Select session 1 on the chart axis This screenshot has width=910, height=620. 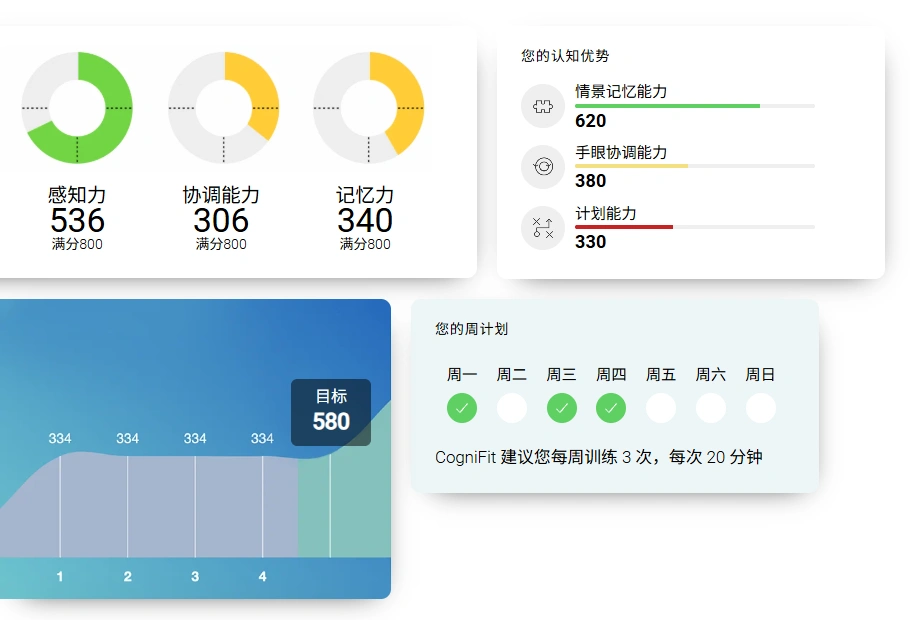(x=60, y=576)
